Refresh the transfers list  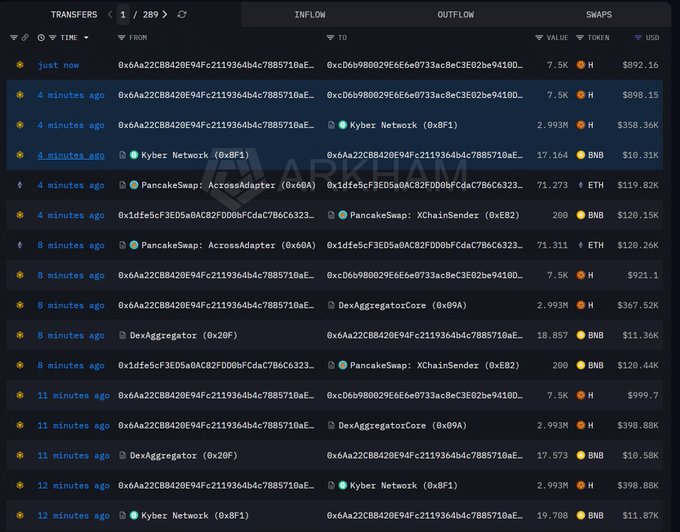click(182, 14)
